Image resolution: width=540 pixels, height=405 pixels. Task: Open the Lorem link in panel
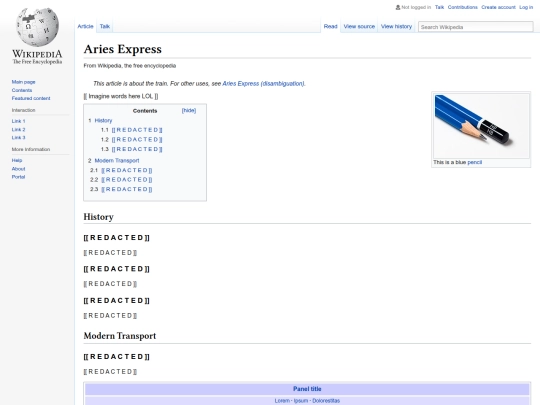point(282,401)
